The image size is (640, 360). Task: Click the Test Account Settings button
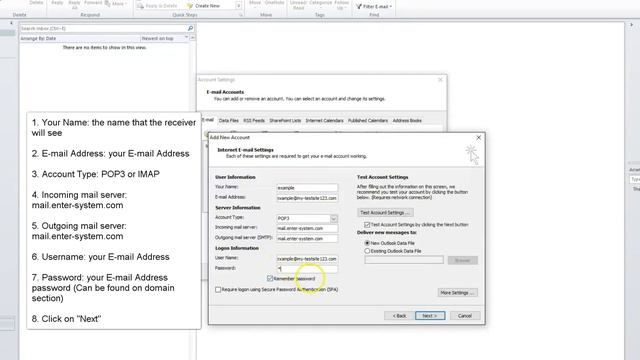pyautogui.click(x=385, y=213)
